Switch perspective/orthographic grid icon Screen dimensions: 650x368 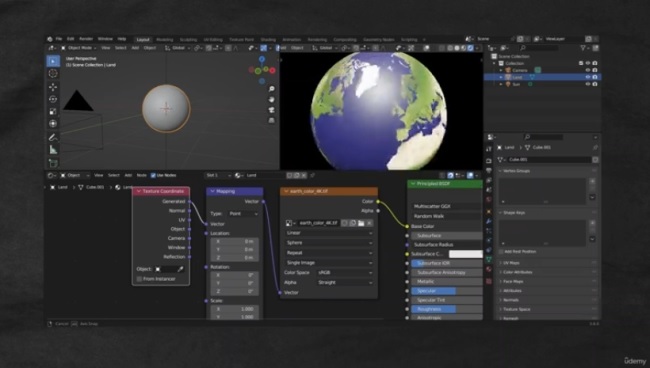[x=272, y=120]
